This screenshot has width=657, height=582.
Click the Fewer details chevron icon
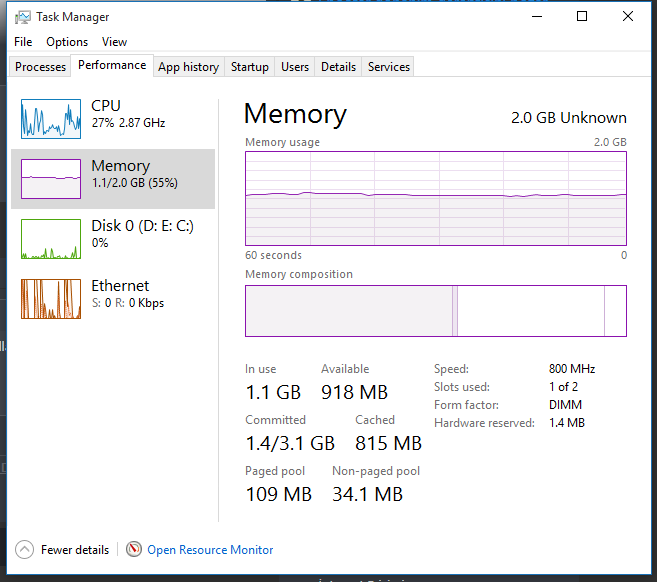coord(24,550)
